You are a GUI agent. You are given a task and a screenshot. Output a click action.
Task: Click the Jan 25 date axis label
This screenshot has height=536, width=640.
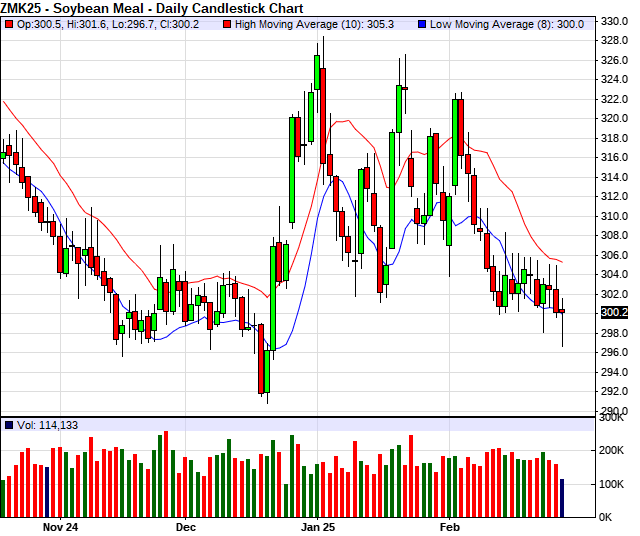(x=319, y=525)
